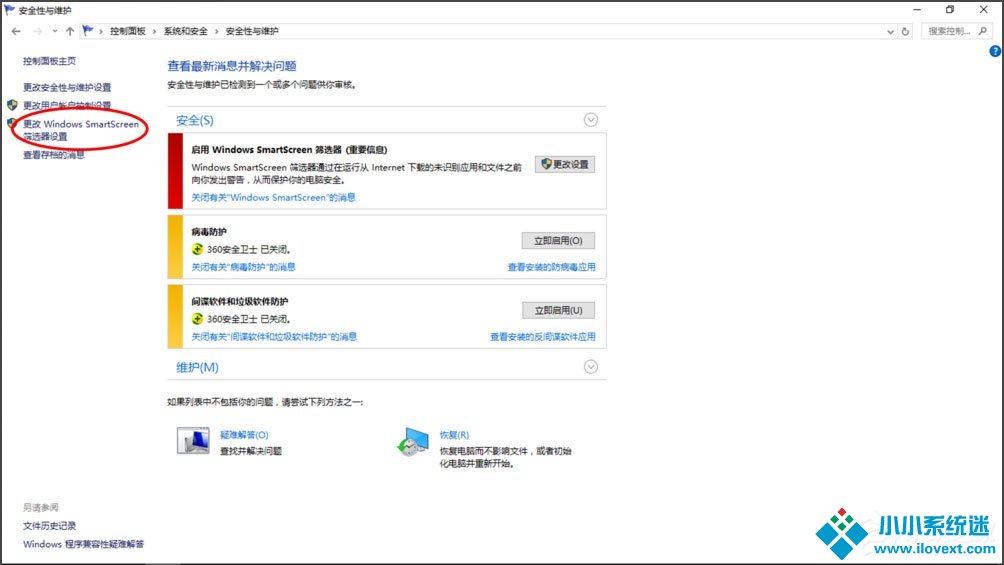This screenshot has width=1004, height=565.
Task: Select 系统和安全 in the breadcrumb
Action: point(186,31)
